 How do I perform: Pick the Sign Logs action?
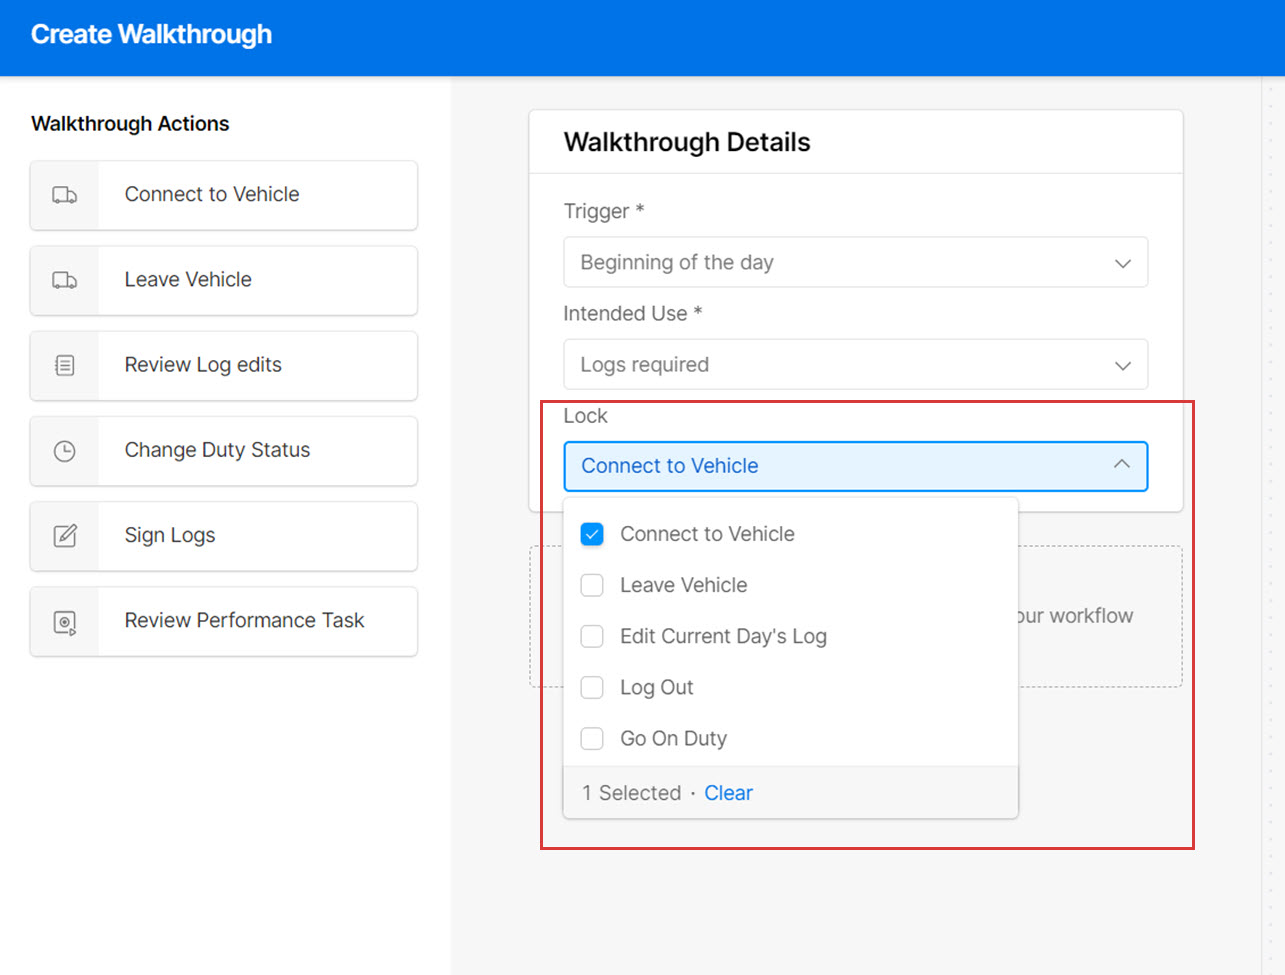pyautogui.click(x=224, y=536)
